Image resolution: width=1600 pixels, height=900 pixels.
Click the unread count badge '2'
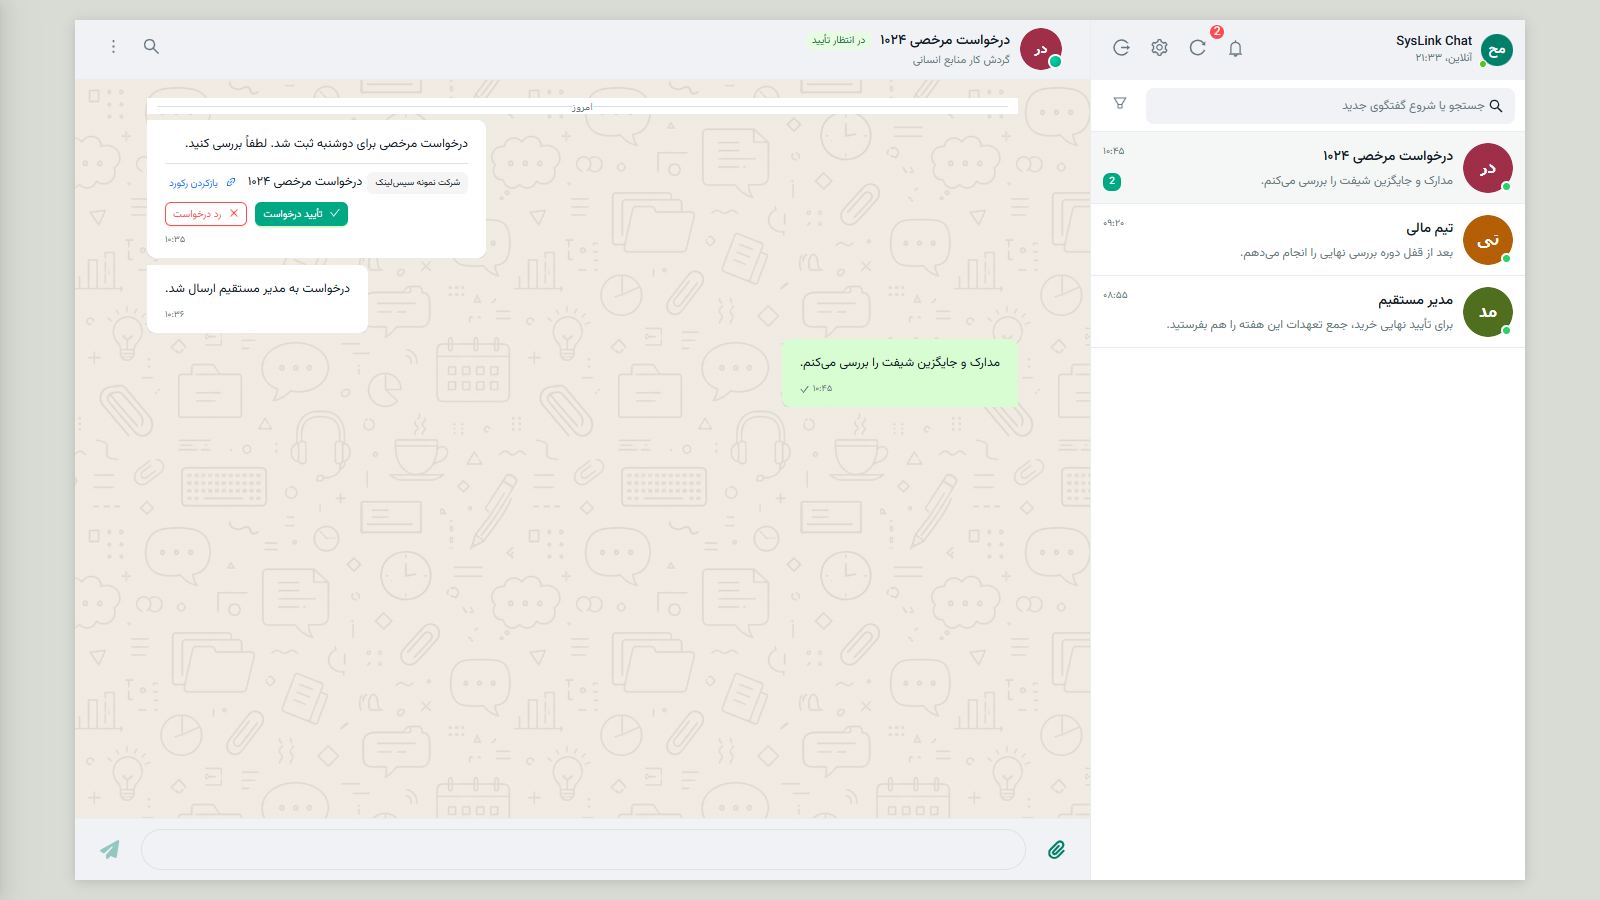point(1112,181)
